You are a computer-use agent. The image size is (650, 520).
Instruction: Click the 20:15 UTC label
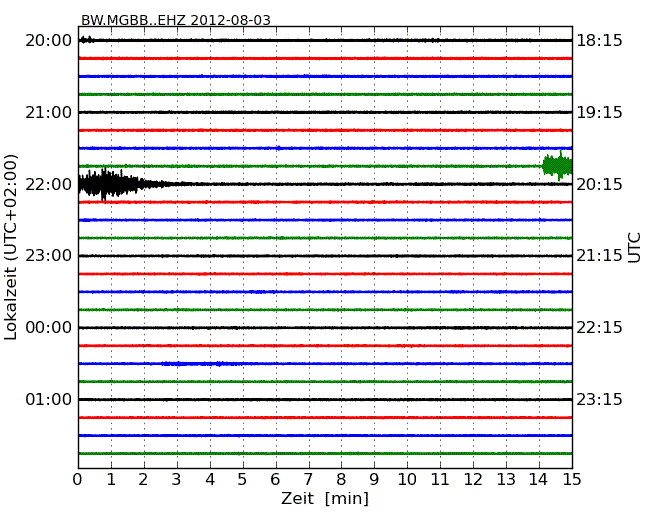599,184
